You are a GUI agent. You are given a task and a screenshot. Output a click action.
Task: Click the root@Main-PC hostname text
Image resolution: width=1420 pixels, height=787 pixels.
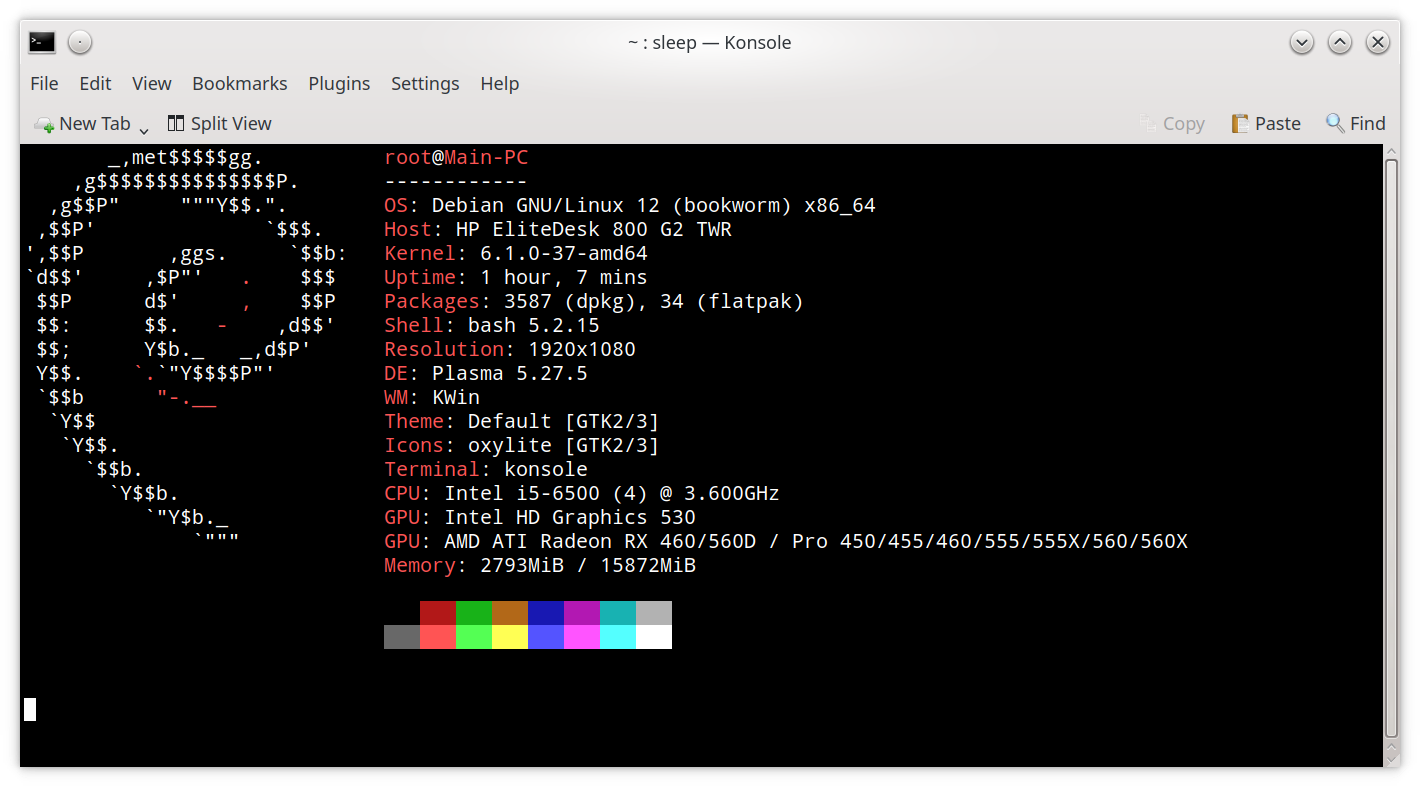[x=456, y=157]
